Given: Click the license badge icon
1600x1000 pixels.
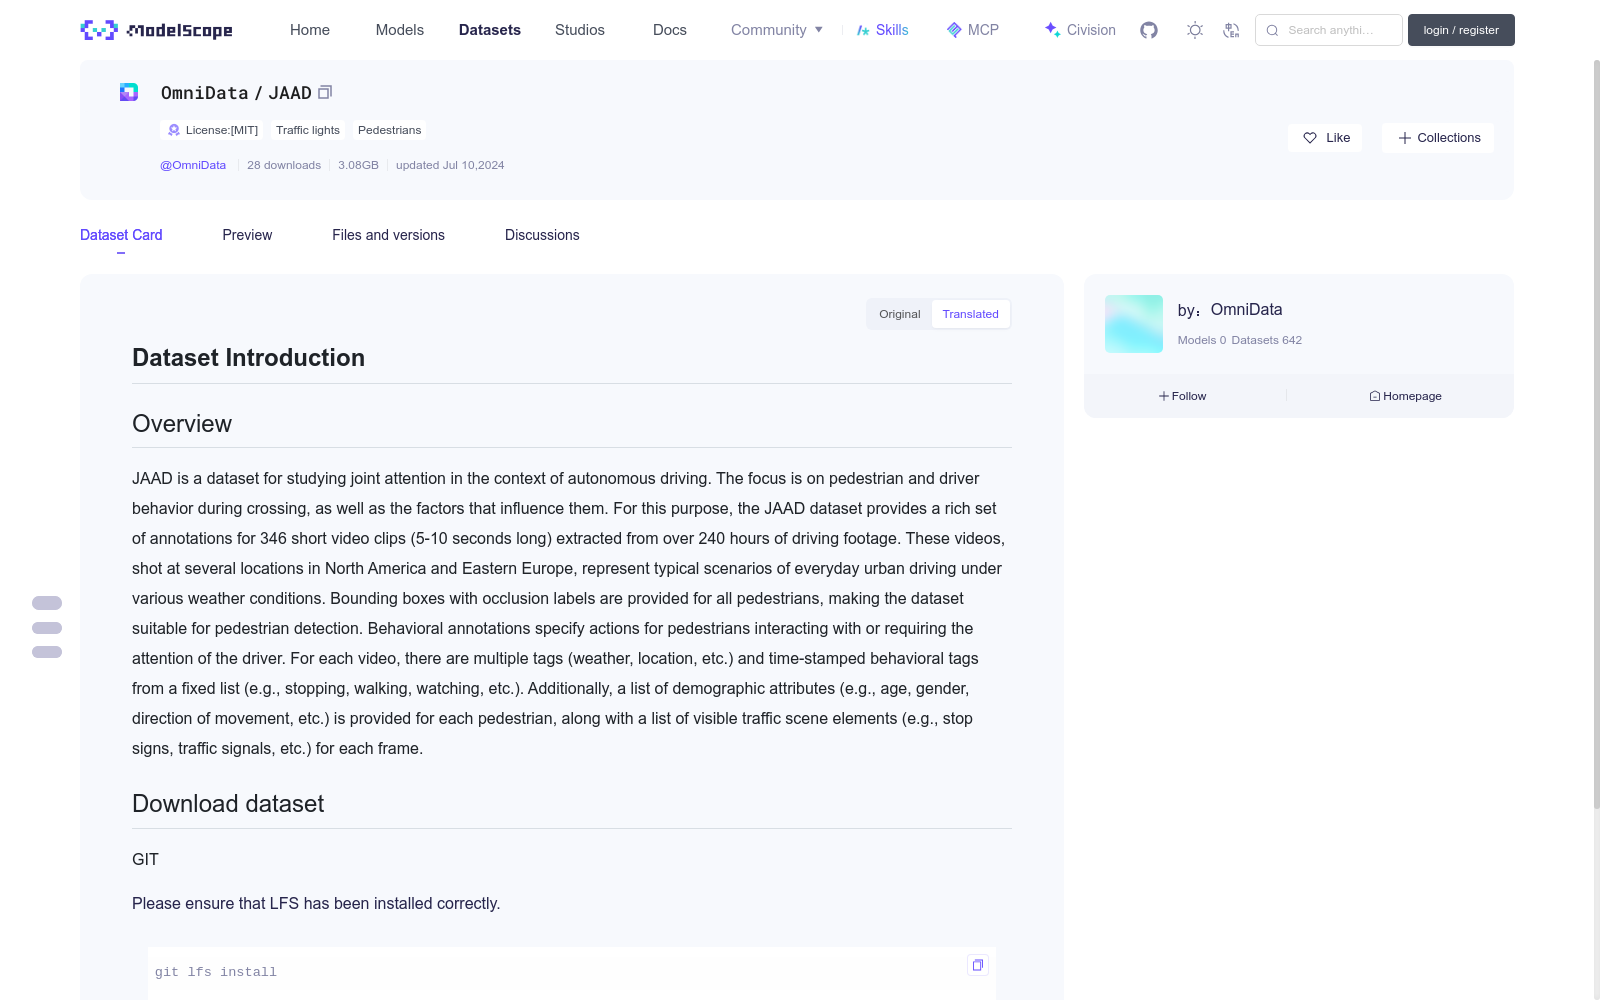Looking at the screenshot, I should click(174, 130).
